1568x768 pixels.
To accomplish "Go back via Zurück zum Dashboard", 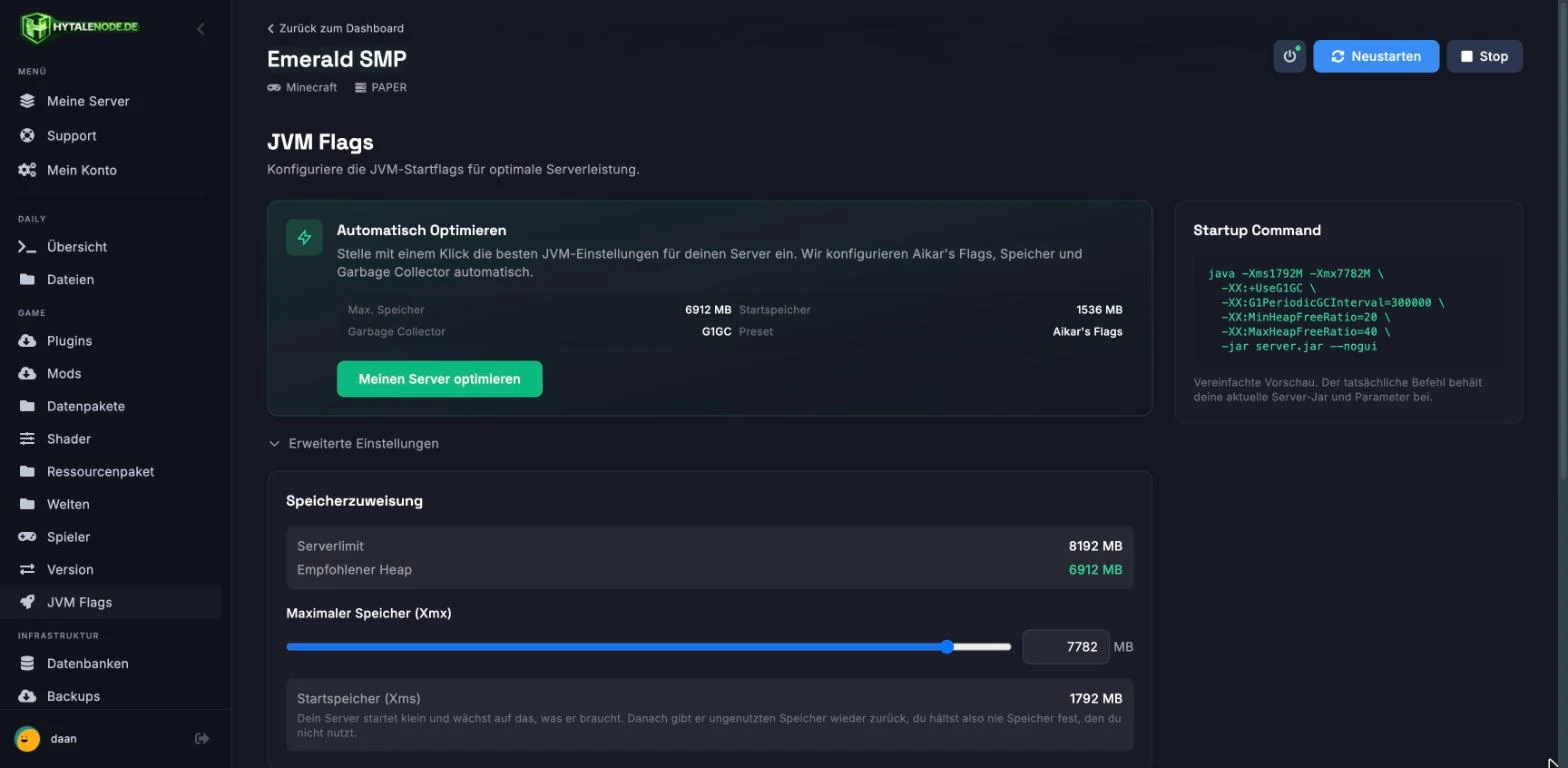I will point(336,28).
